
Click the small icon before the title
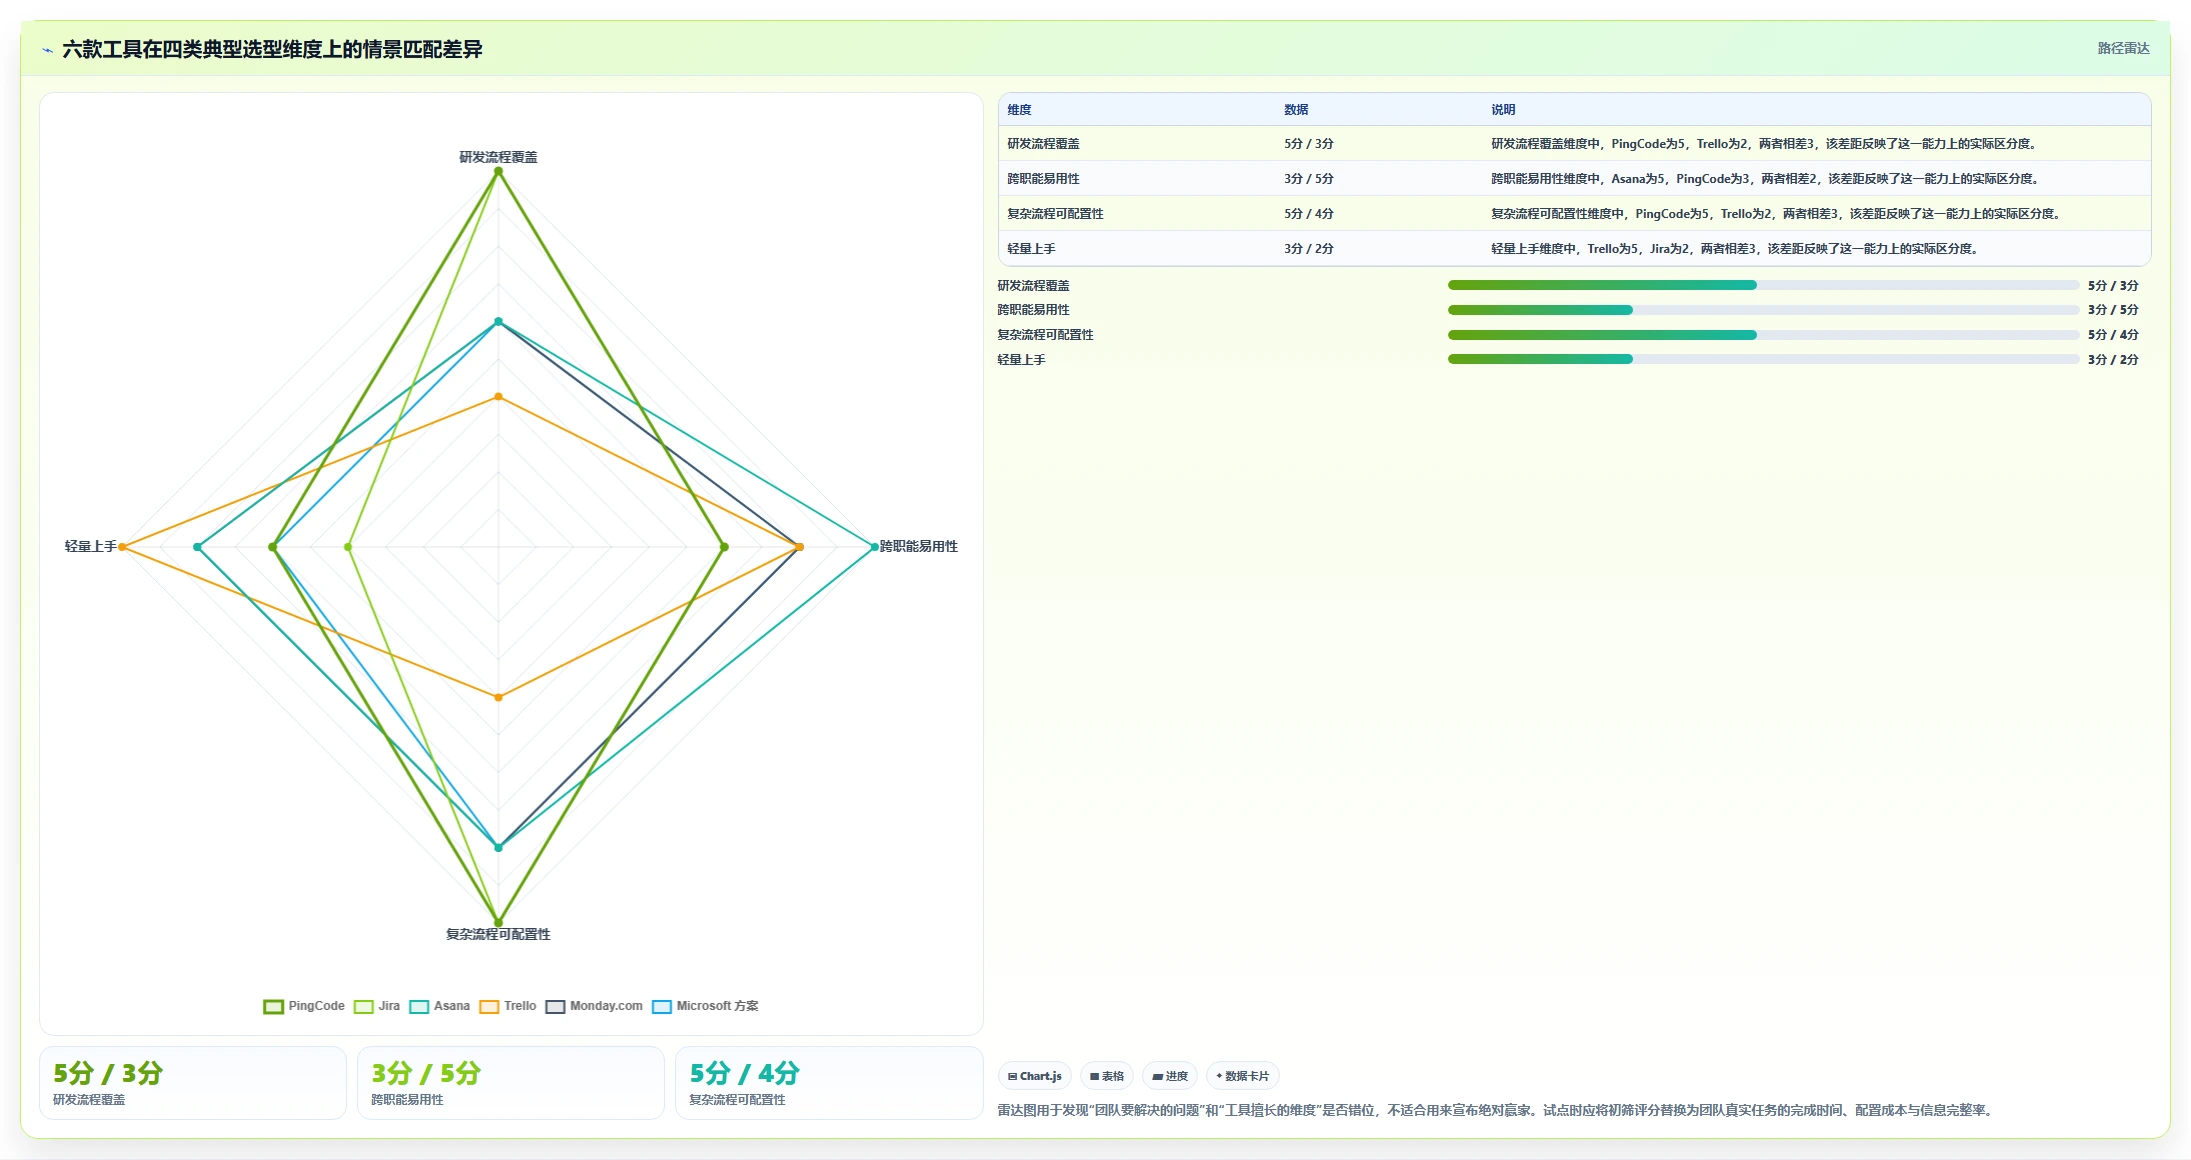coord(47,50)
